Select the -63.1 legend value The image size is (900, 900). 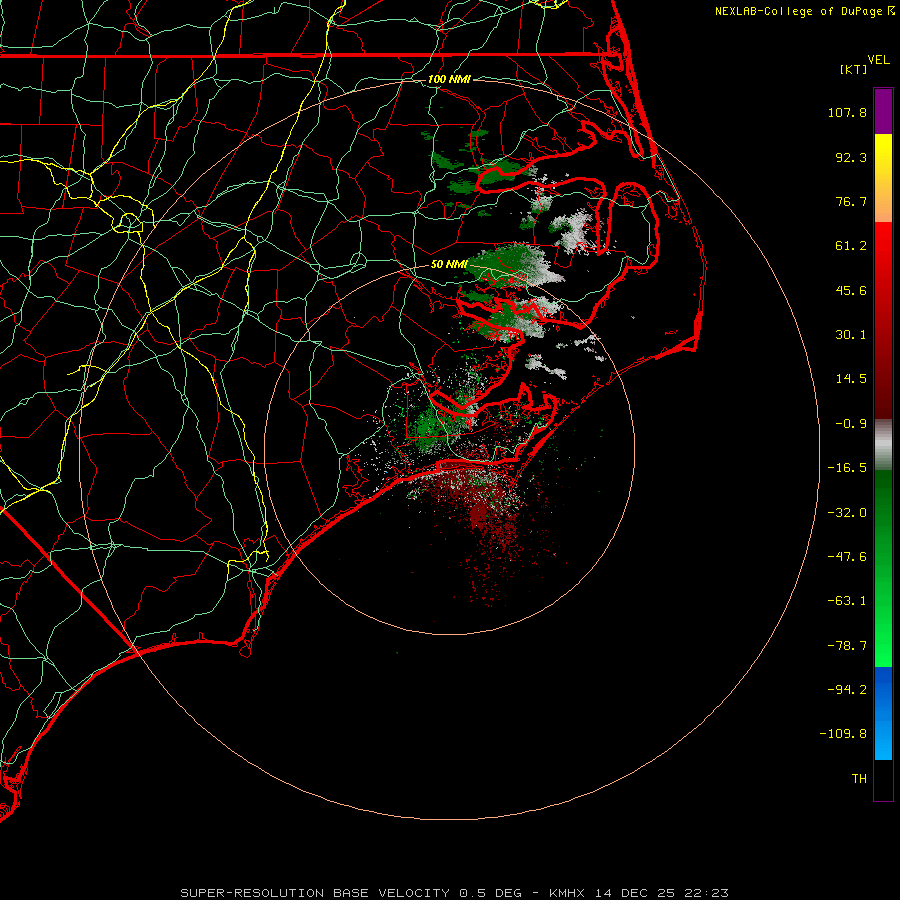click(847, 601)
